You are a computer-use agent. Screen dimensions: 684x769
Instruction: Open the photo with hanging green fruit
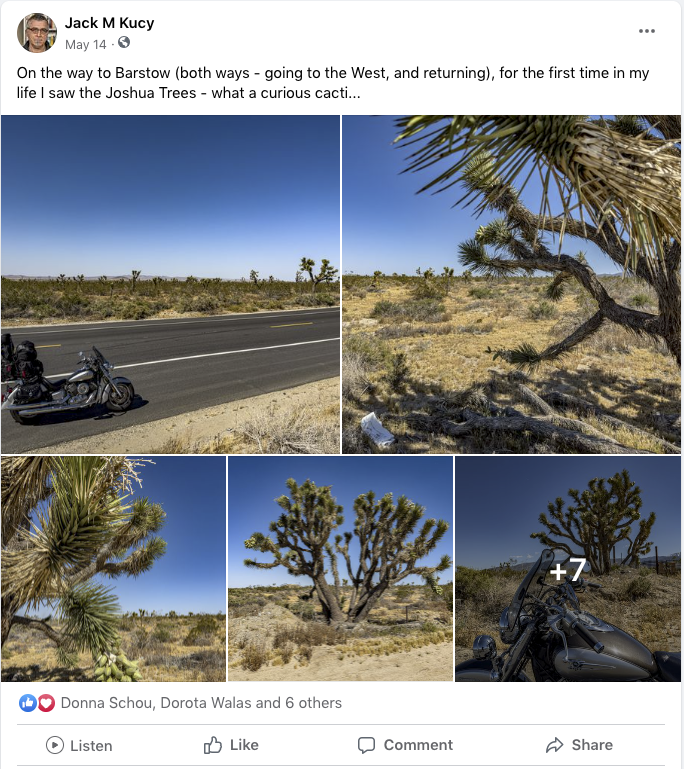click(113, 569)
